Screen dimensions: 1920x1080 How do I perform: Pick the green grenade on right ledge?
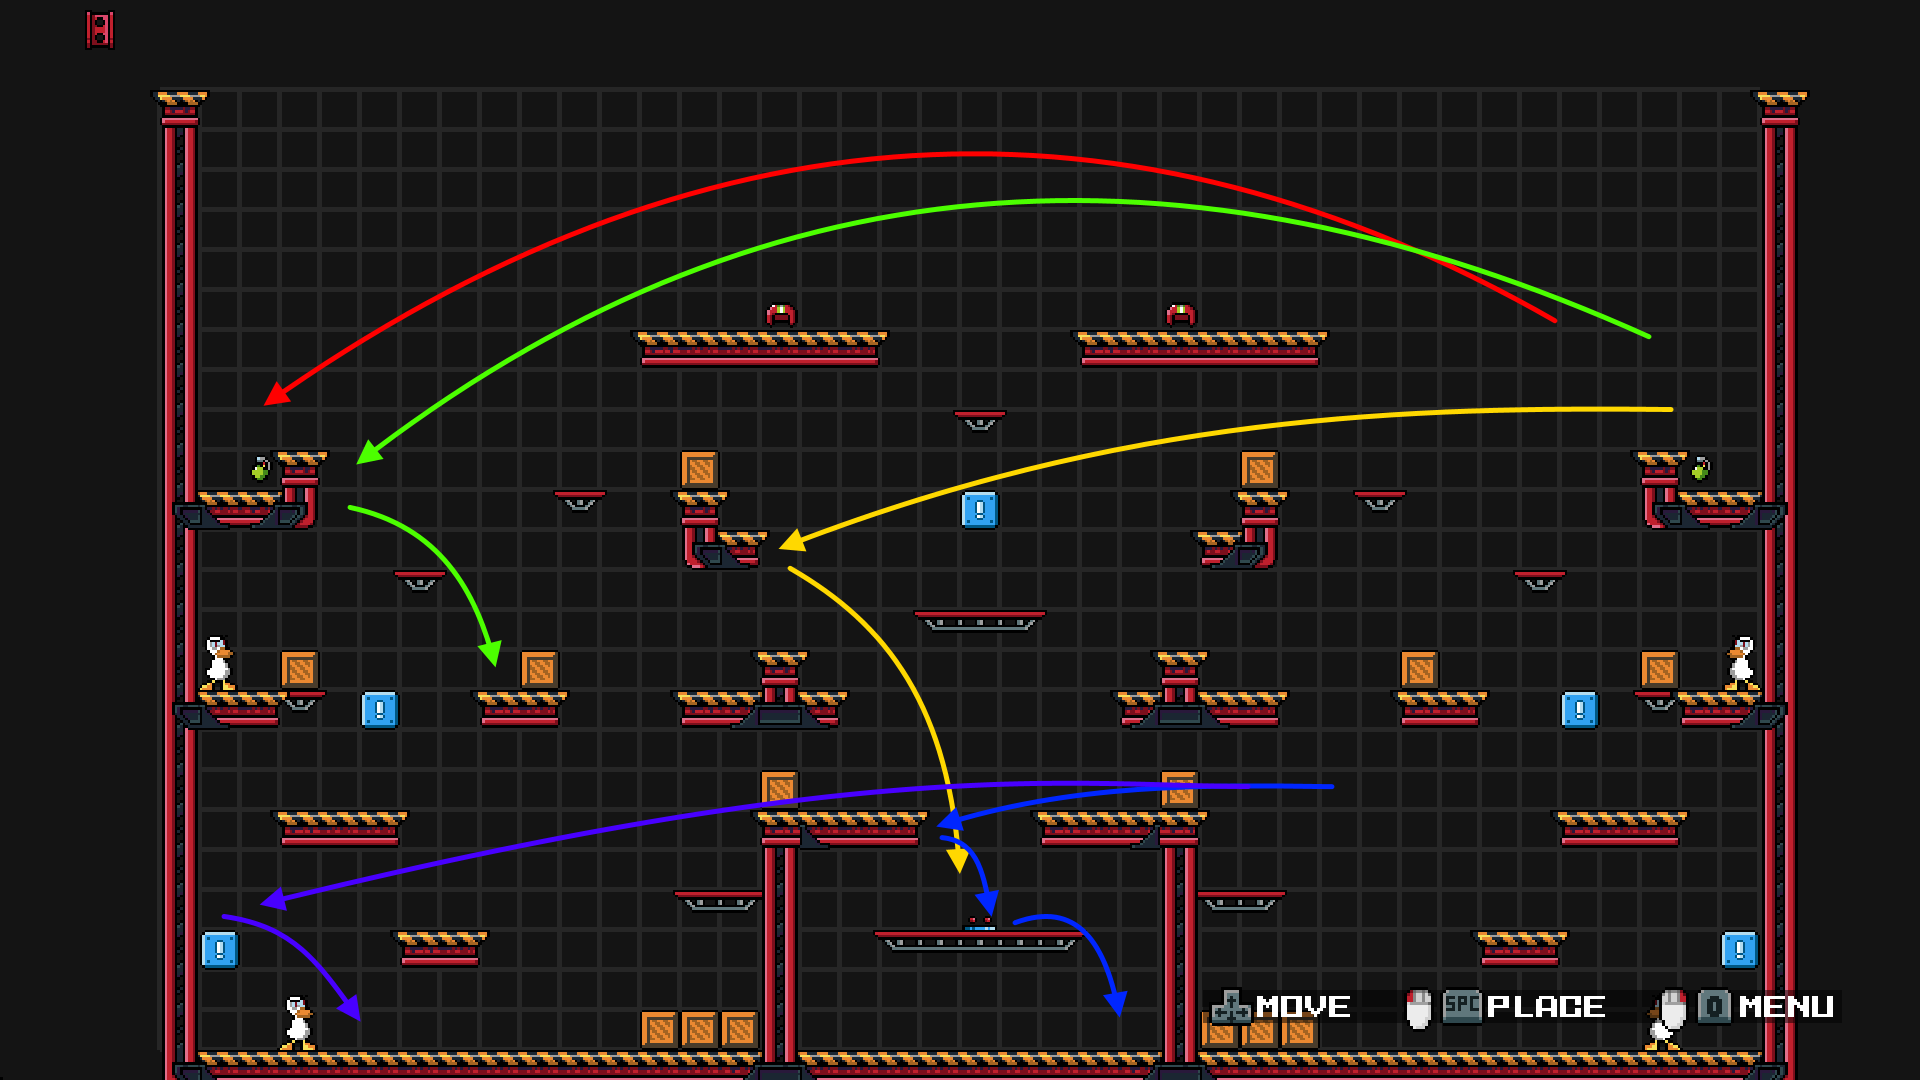tap(1700, 469)
